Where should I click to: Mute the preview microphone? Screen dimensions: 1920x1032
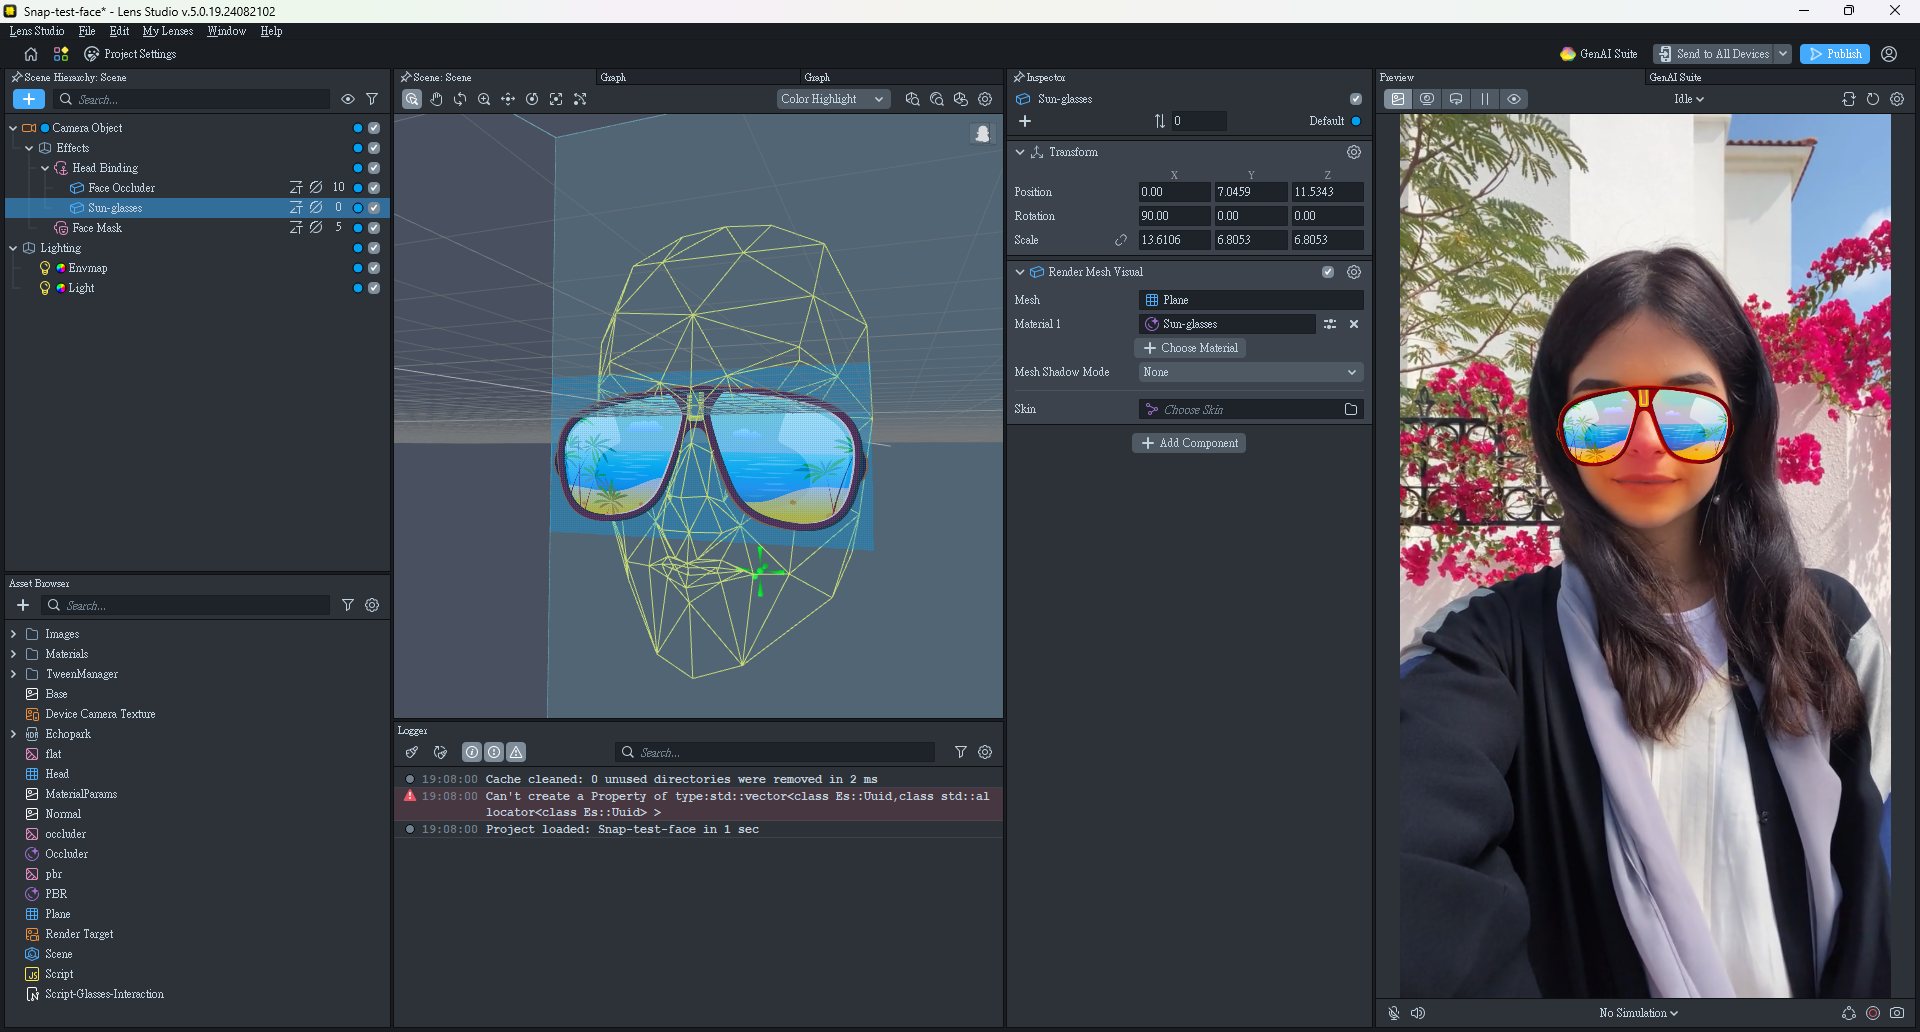point(1394,1013)
